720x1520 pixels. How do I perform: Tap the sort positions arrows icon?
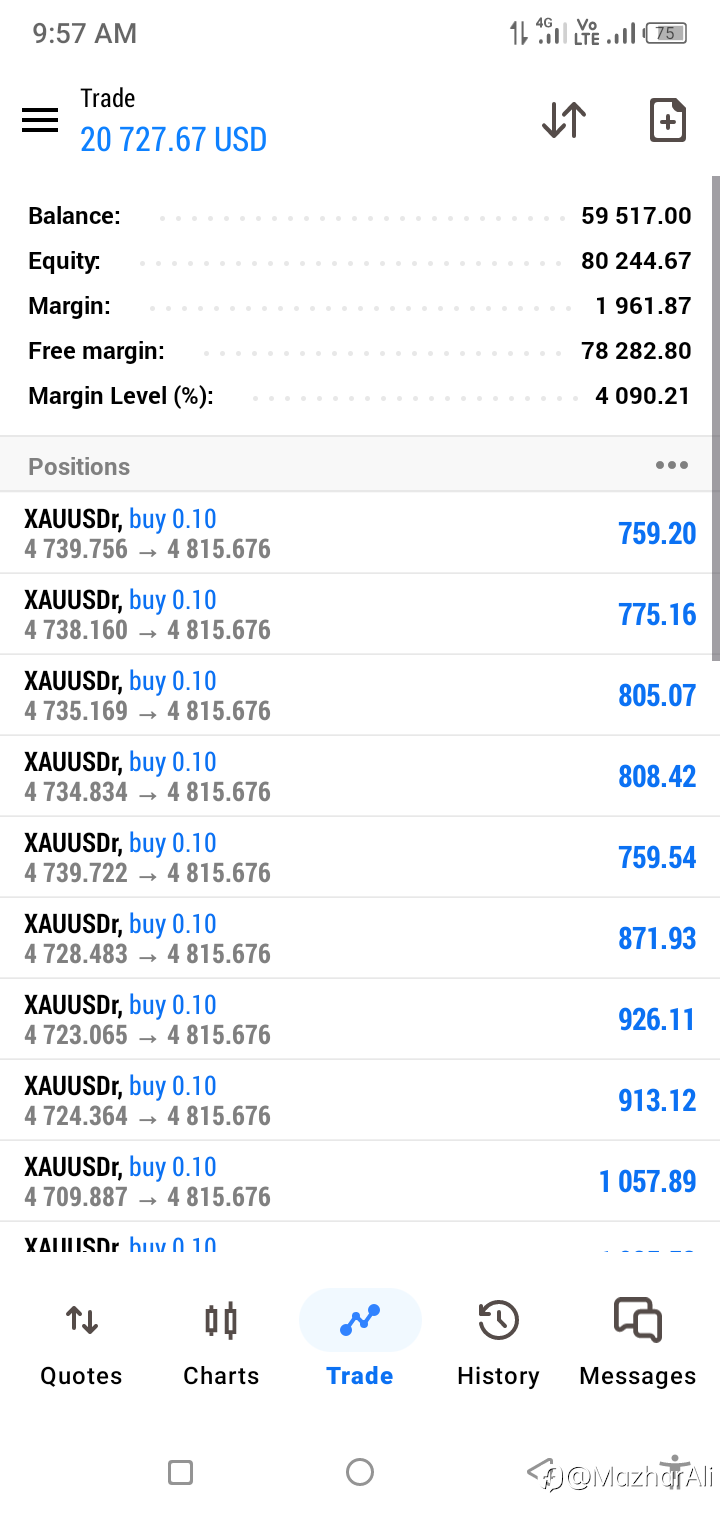[x=563, y=120]
